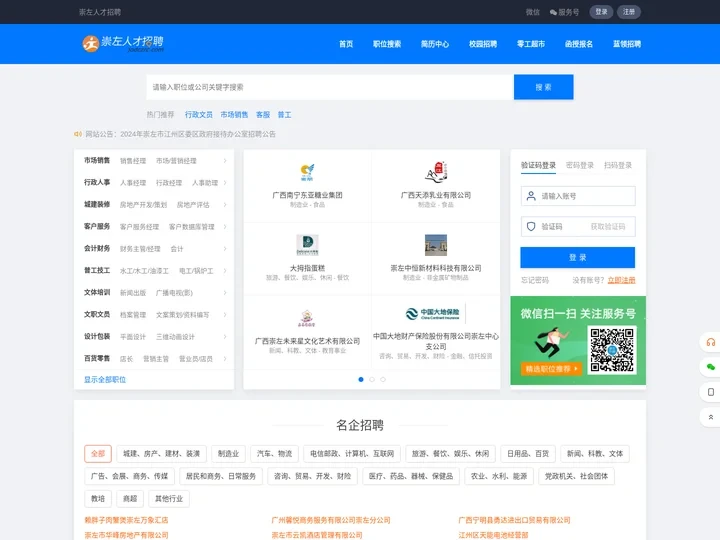Viewport: 720px width, 540px height.
Task: Click the 崇左人才招聘 site logo
Action: click(123, 44)
